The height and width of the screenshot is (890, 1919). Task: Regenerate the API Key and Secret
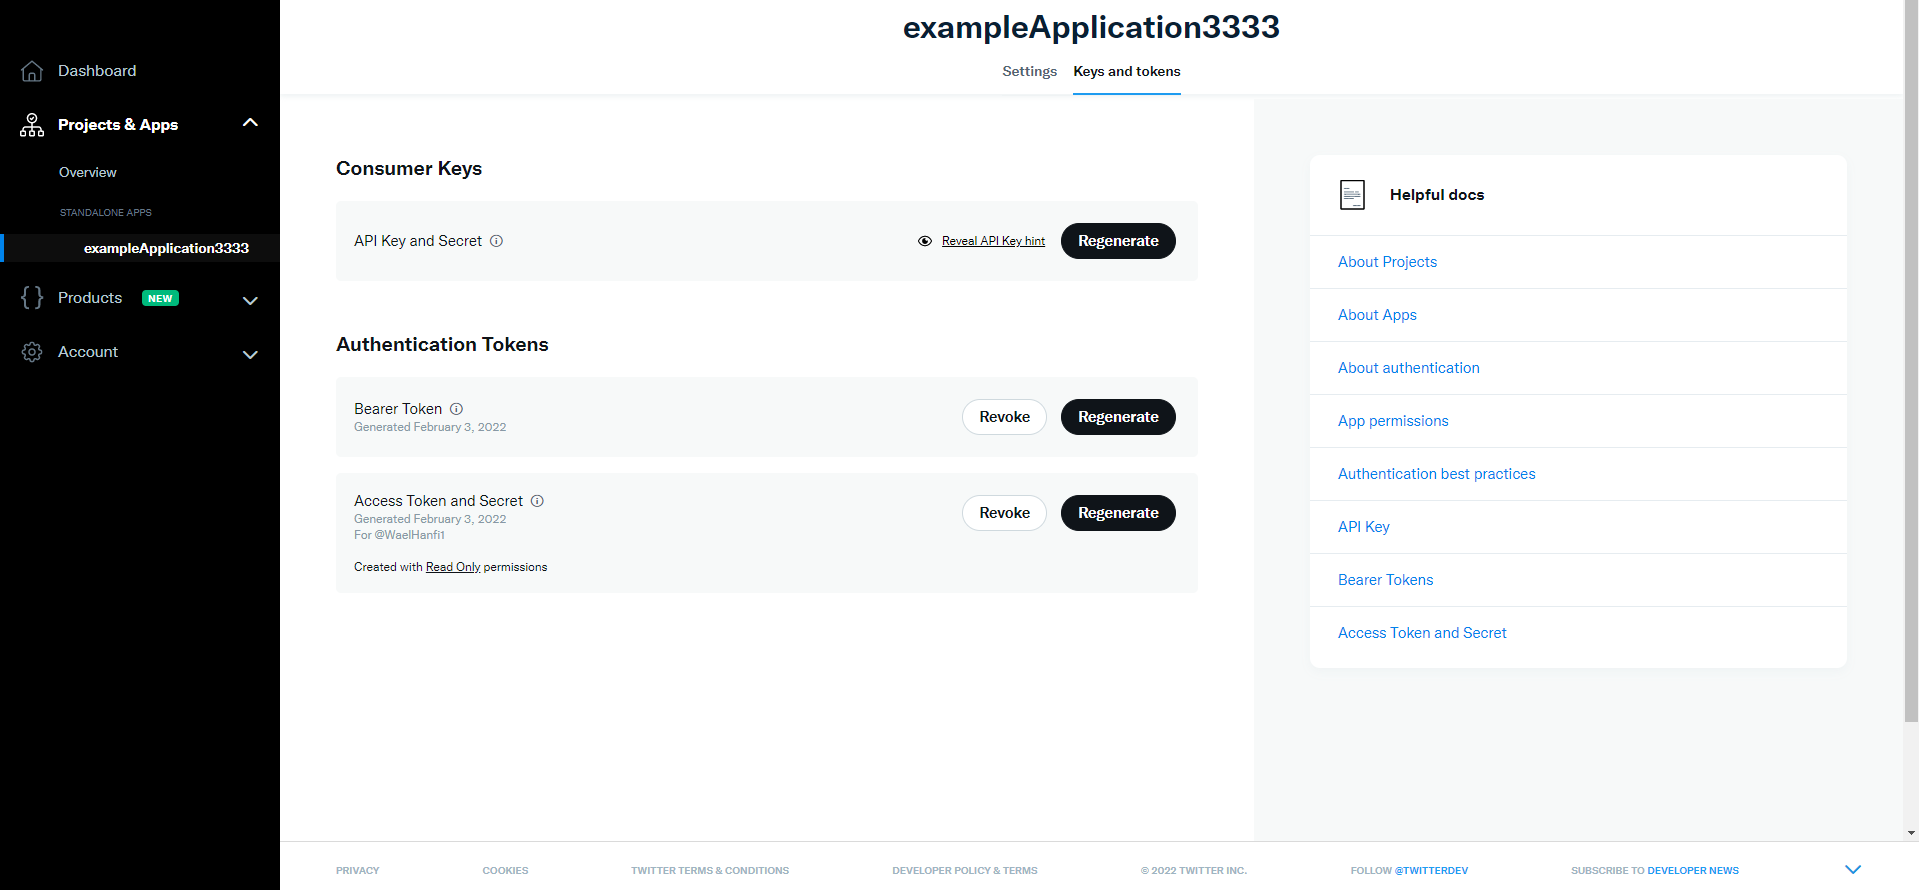(x=1118, y=241)
